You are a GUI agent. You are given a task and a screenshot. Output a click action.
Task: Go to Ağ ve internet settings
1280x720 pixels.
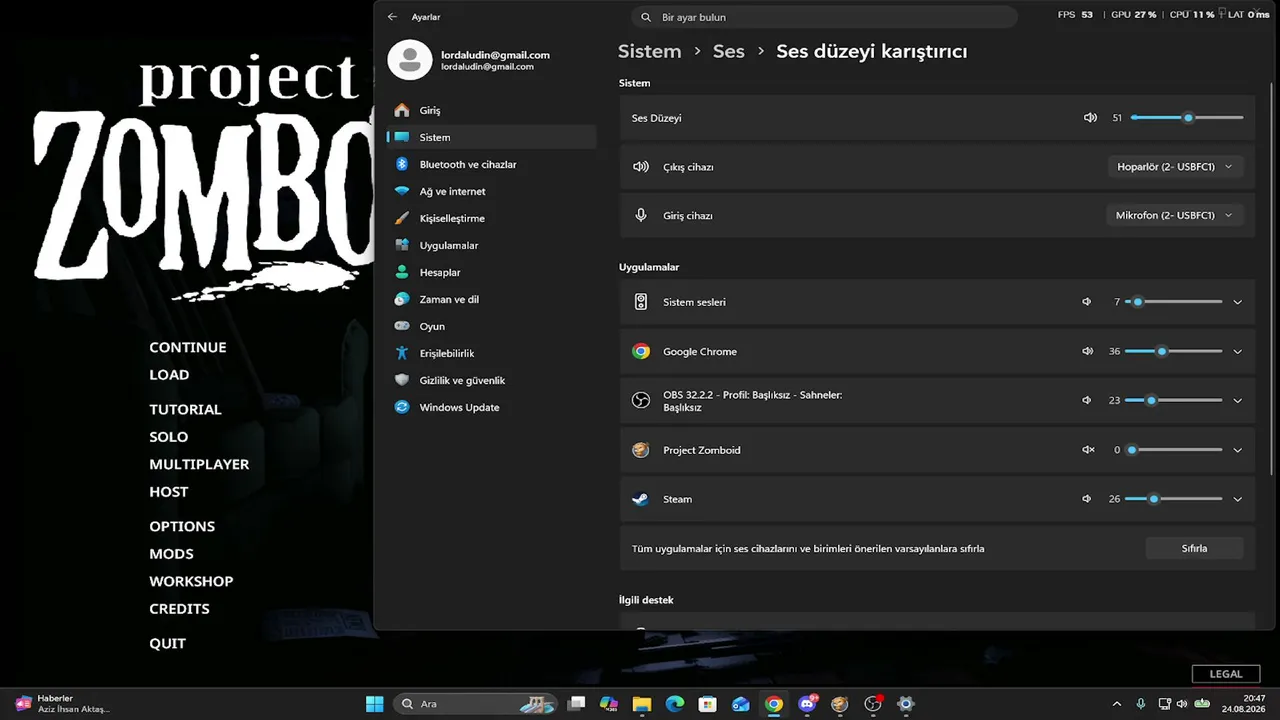(x=491, y=191)
